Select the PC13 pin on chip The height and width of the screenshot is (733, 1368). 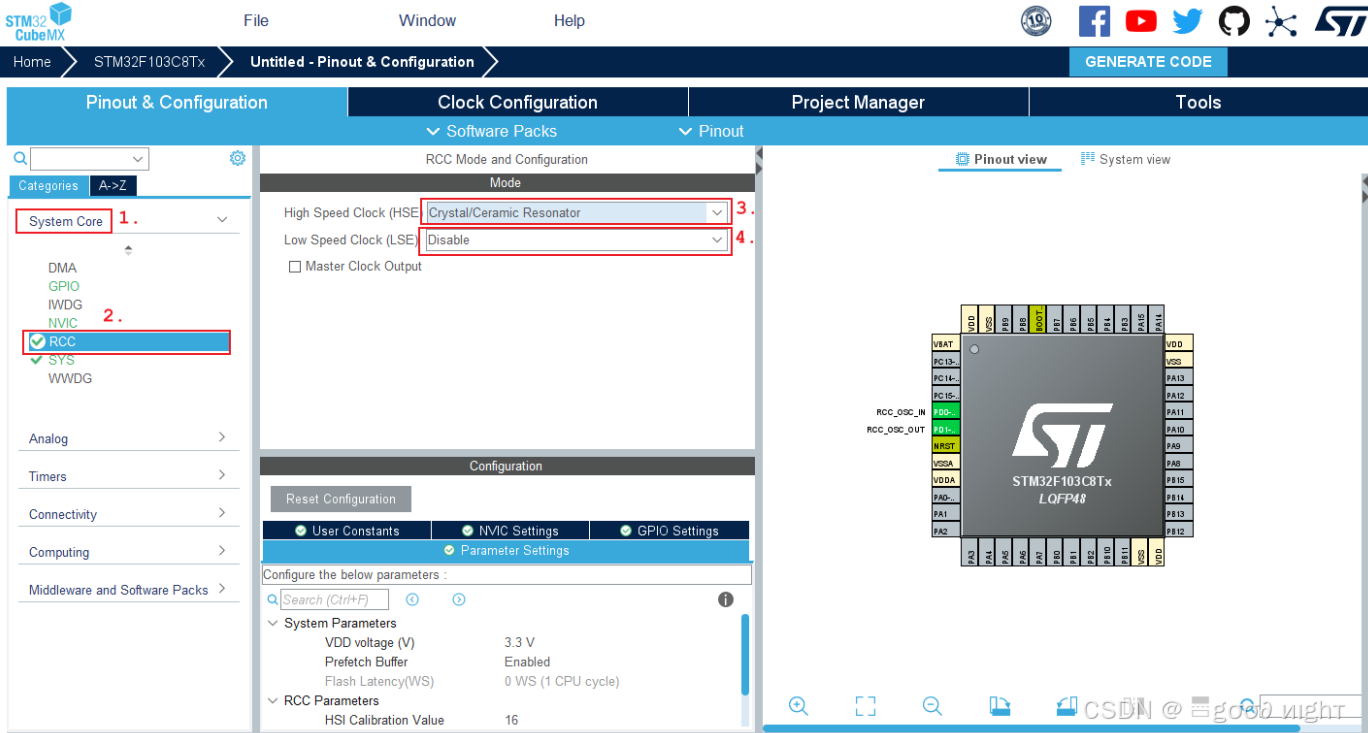click(945, 361)
